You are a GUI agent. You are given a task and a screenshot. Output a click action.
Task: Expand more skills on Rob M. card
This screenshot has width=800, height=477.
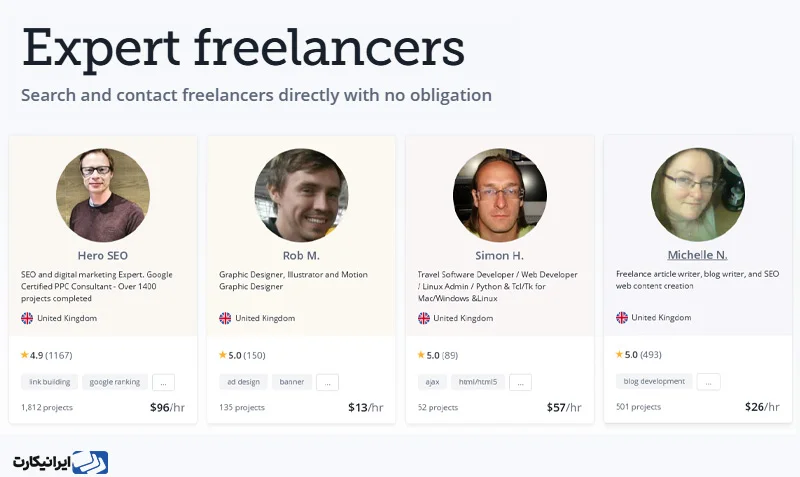point(328,382)
